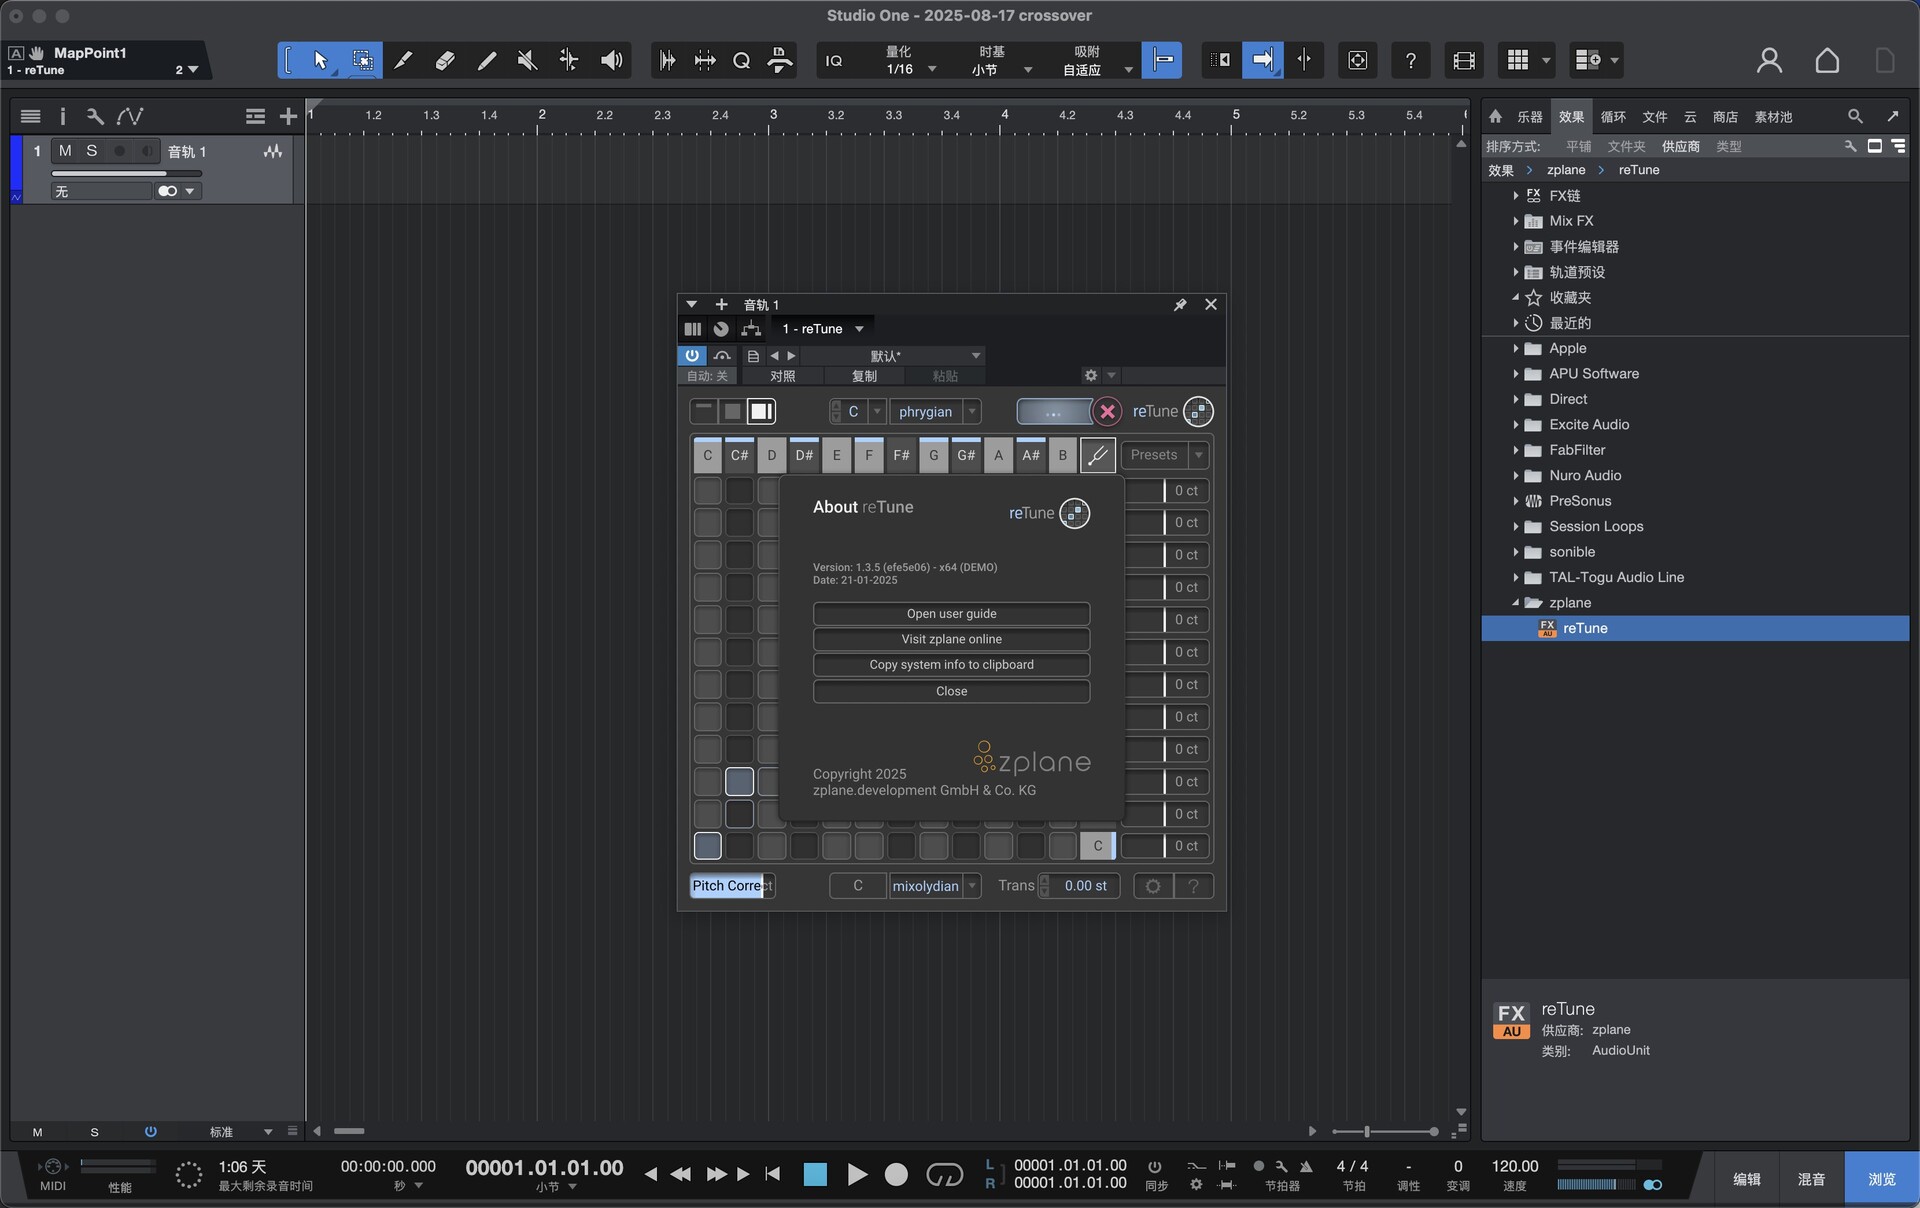Open the Help question mark tool
1920x1208 pixels.
point(1410,61)
